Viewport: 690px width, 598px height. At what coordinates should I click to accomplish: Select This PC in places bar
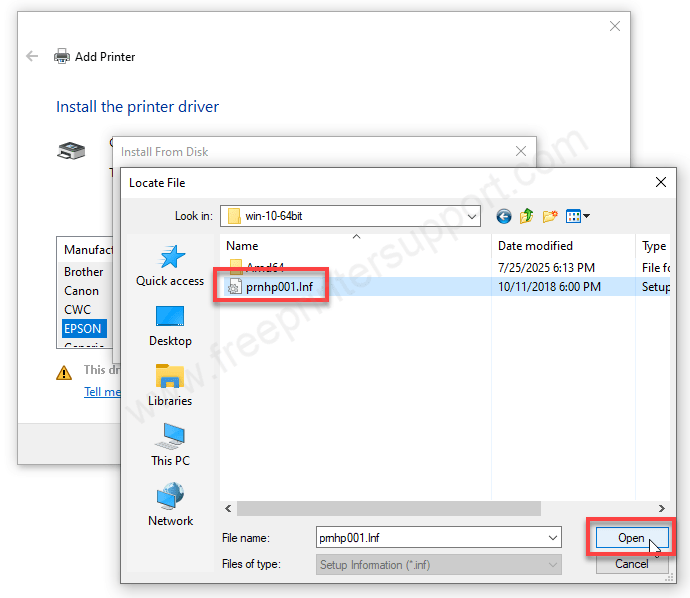coord(170,446)
